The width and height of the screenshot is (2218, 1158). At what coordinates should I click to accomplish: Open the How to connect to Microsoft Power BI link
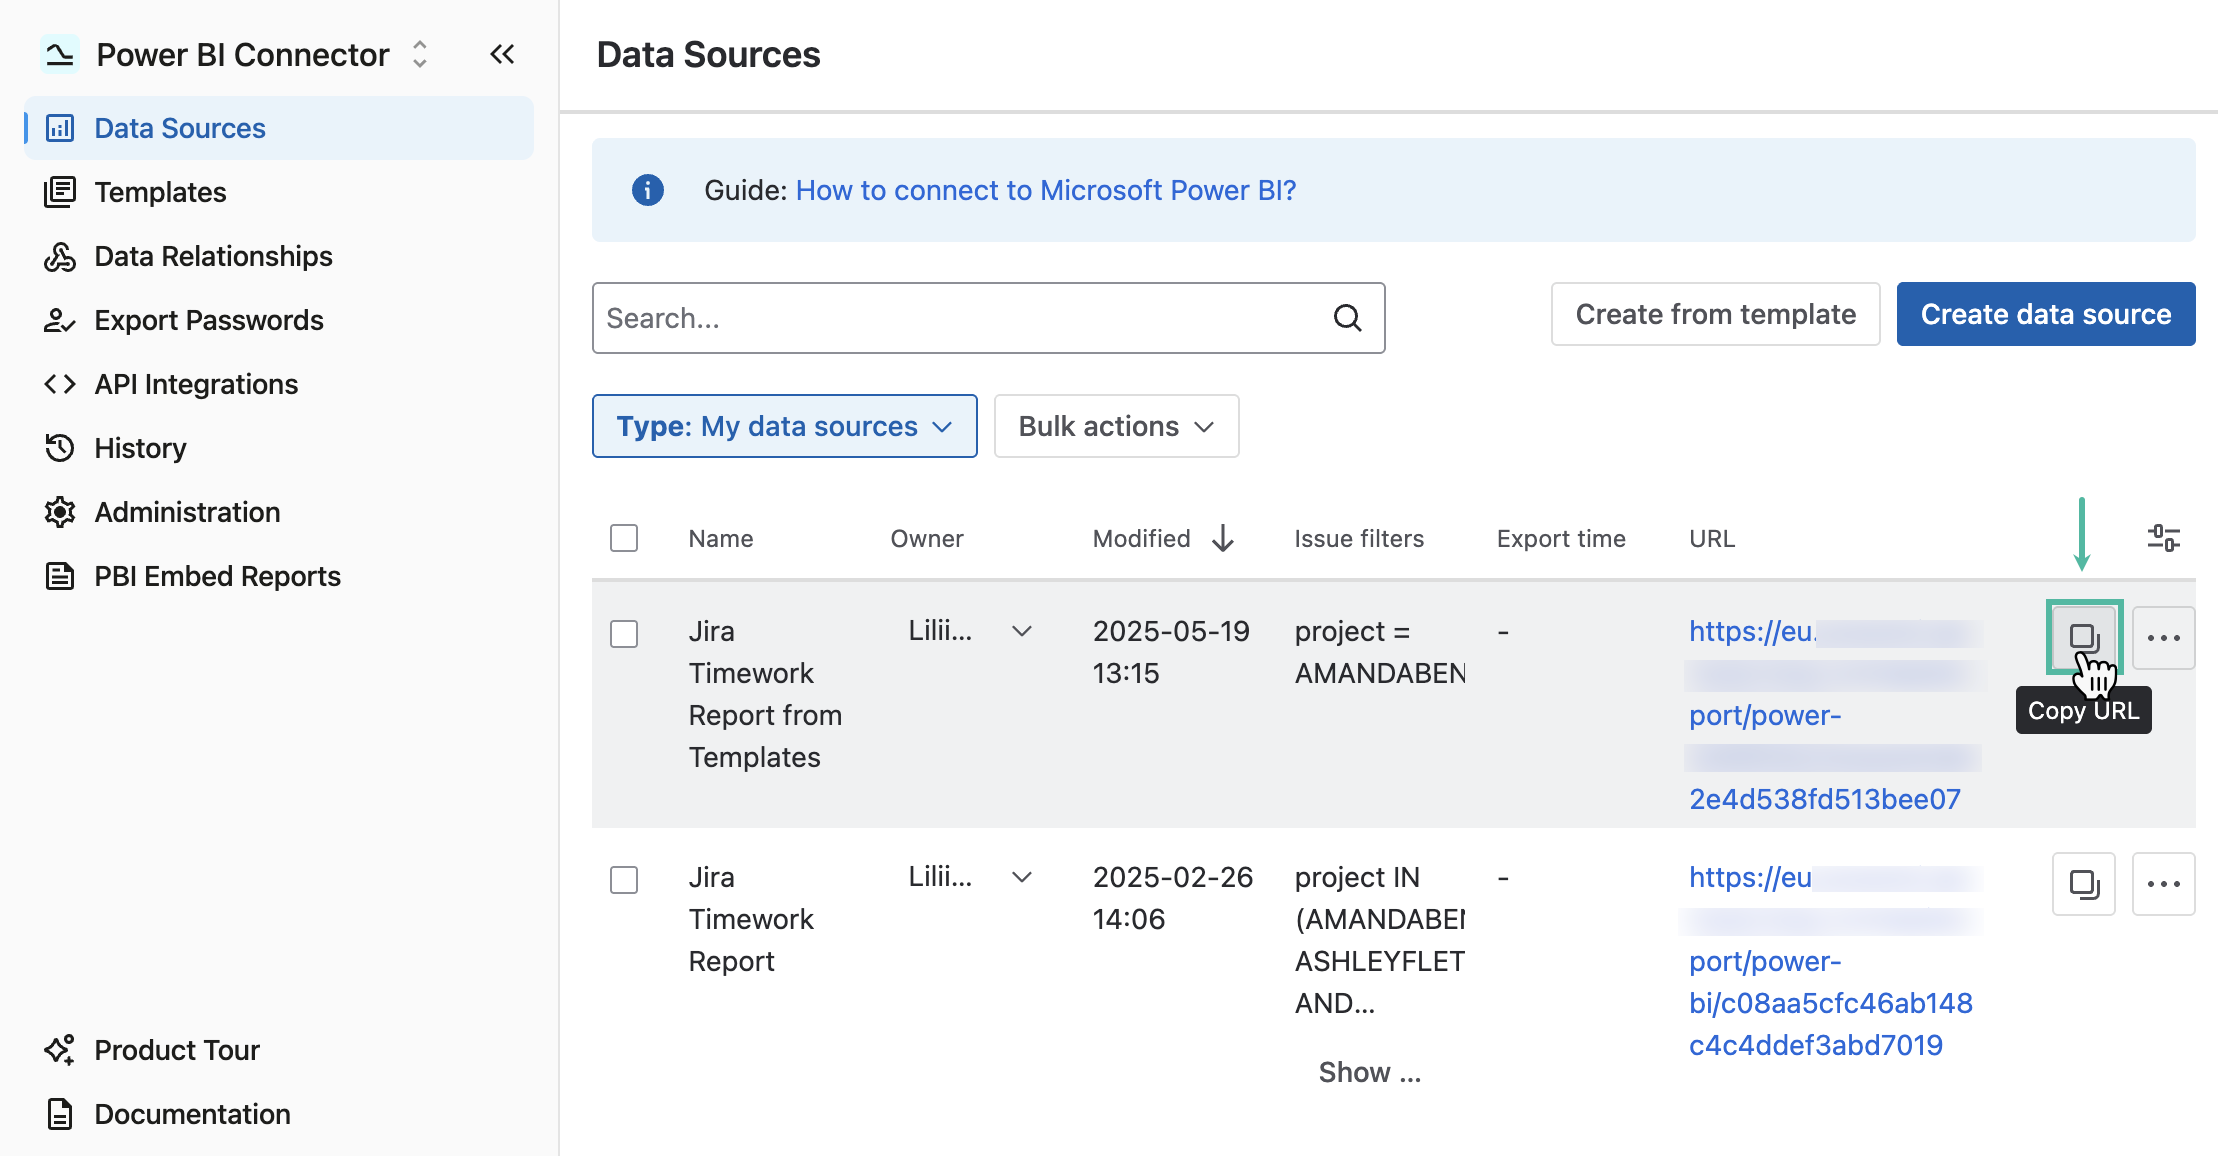tap(1046, 190)
